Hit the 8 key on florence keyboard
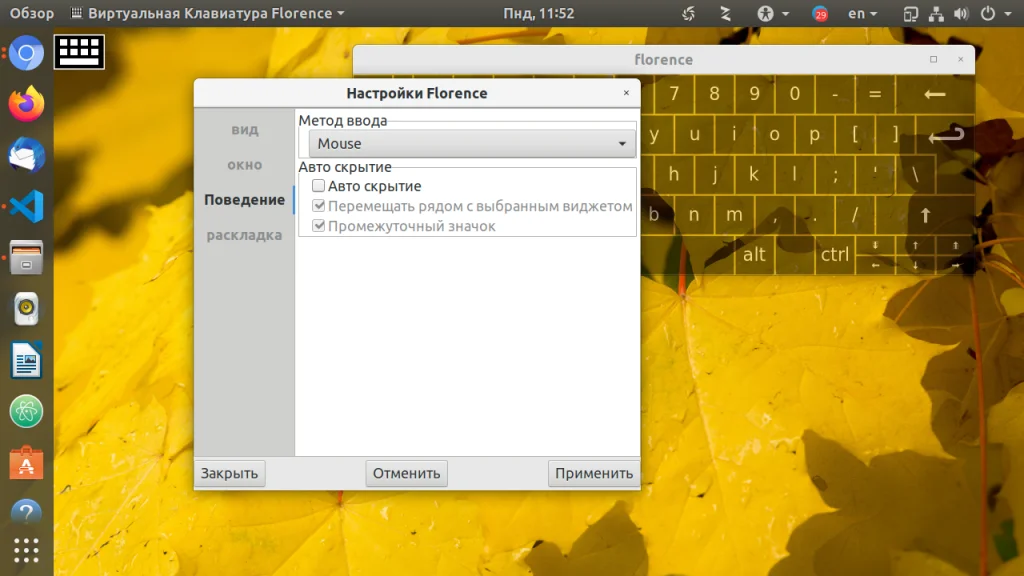This screenshot has height=576, width=1024. 714,94
